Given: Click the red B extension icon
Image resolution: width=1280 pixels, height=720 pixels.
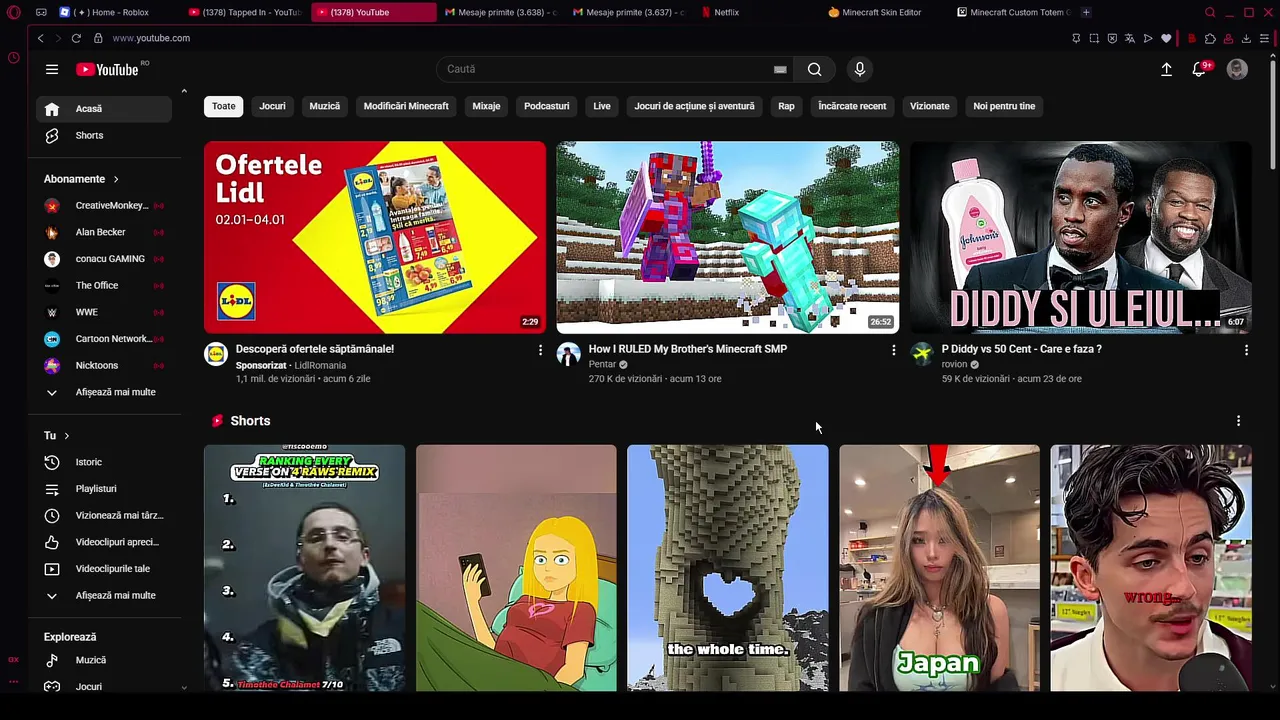Looking at the screenshot, I should (1192, 38).
